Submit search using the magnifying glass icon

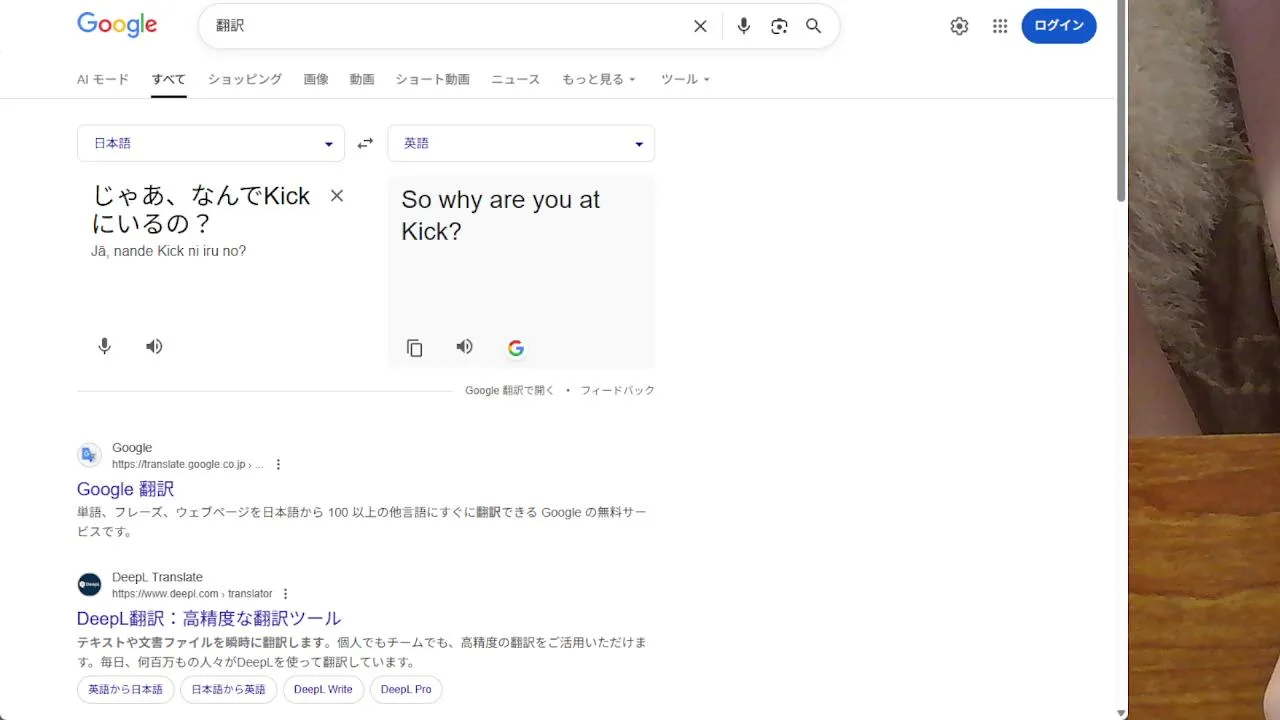coord(814,26)
